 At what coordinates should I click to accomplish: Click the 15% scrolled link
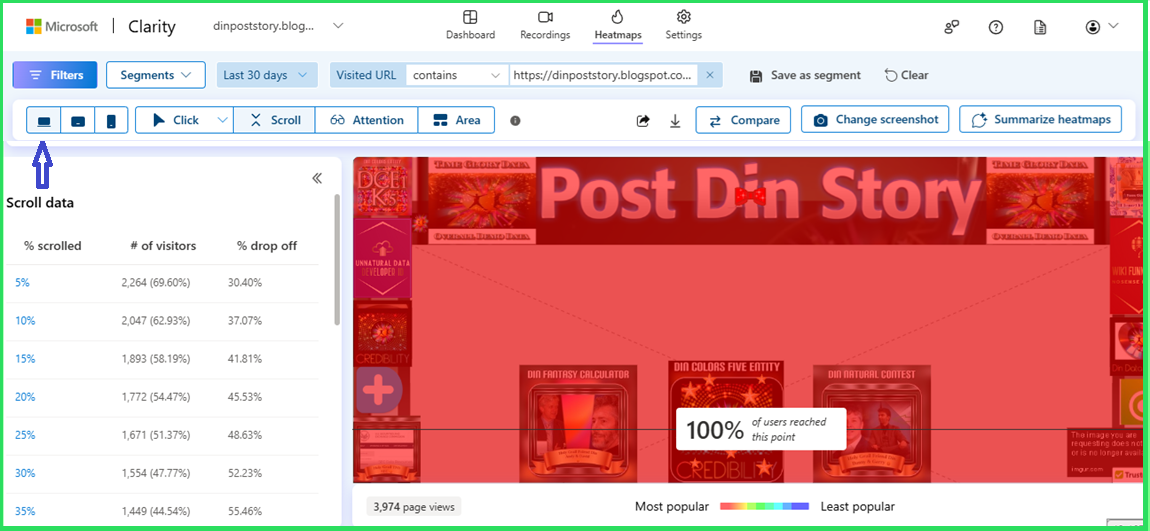point(25,359)
